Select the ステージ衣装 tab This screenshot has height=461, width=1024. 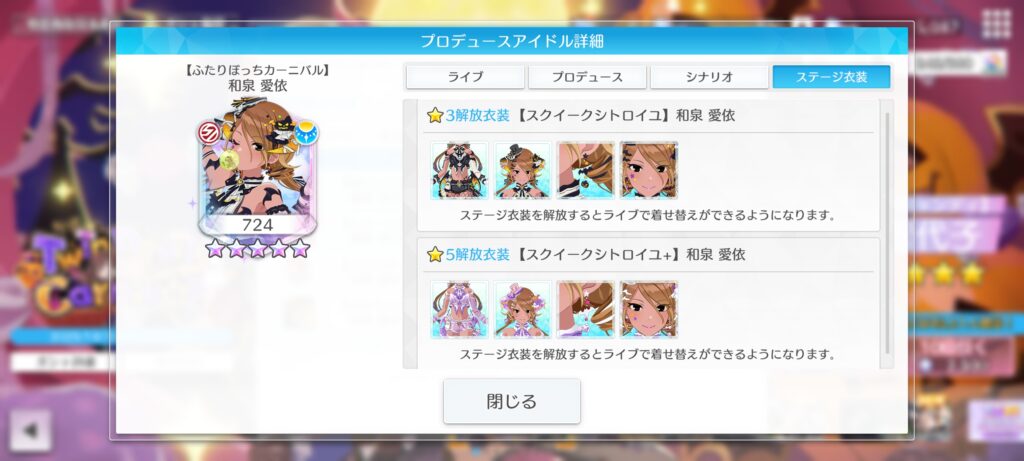(831, 76)
